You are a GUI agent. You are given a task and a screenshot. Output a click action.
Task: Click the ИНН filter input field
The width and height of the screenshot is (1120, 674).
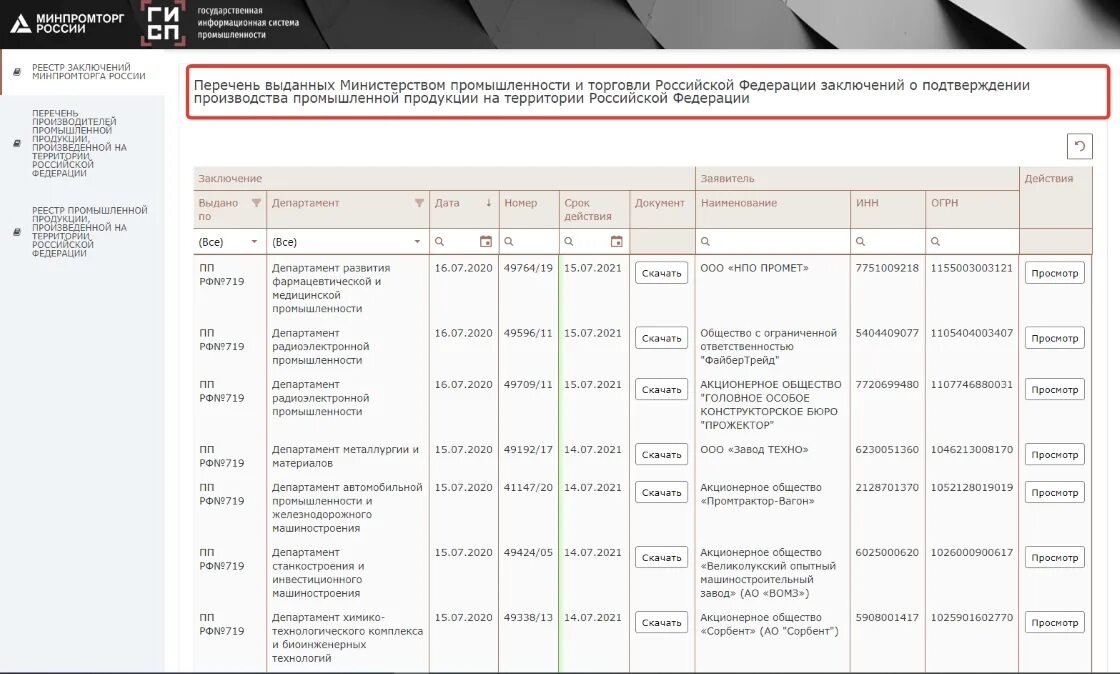pos(888,242)
